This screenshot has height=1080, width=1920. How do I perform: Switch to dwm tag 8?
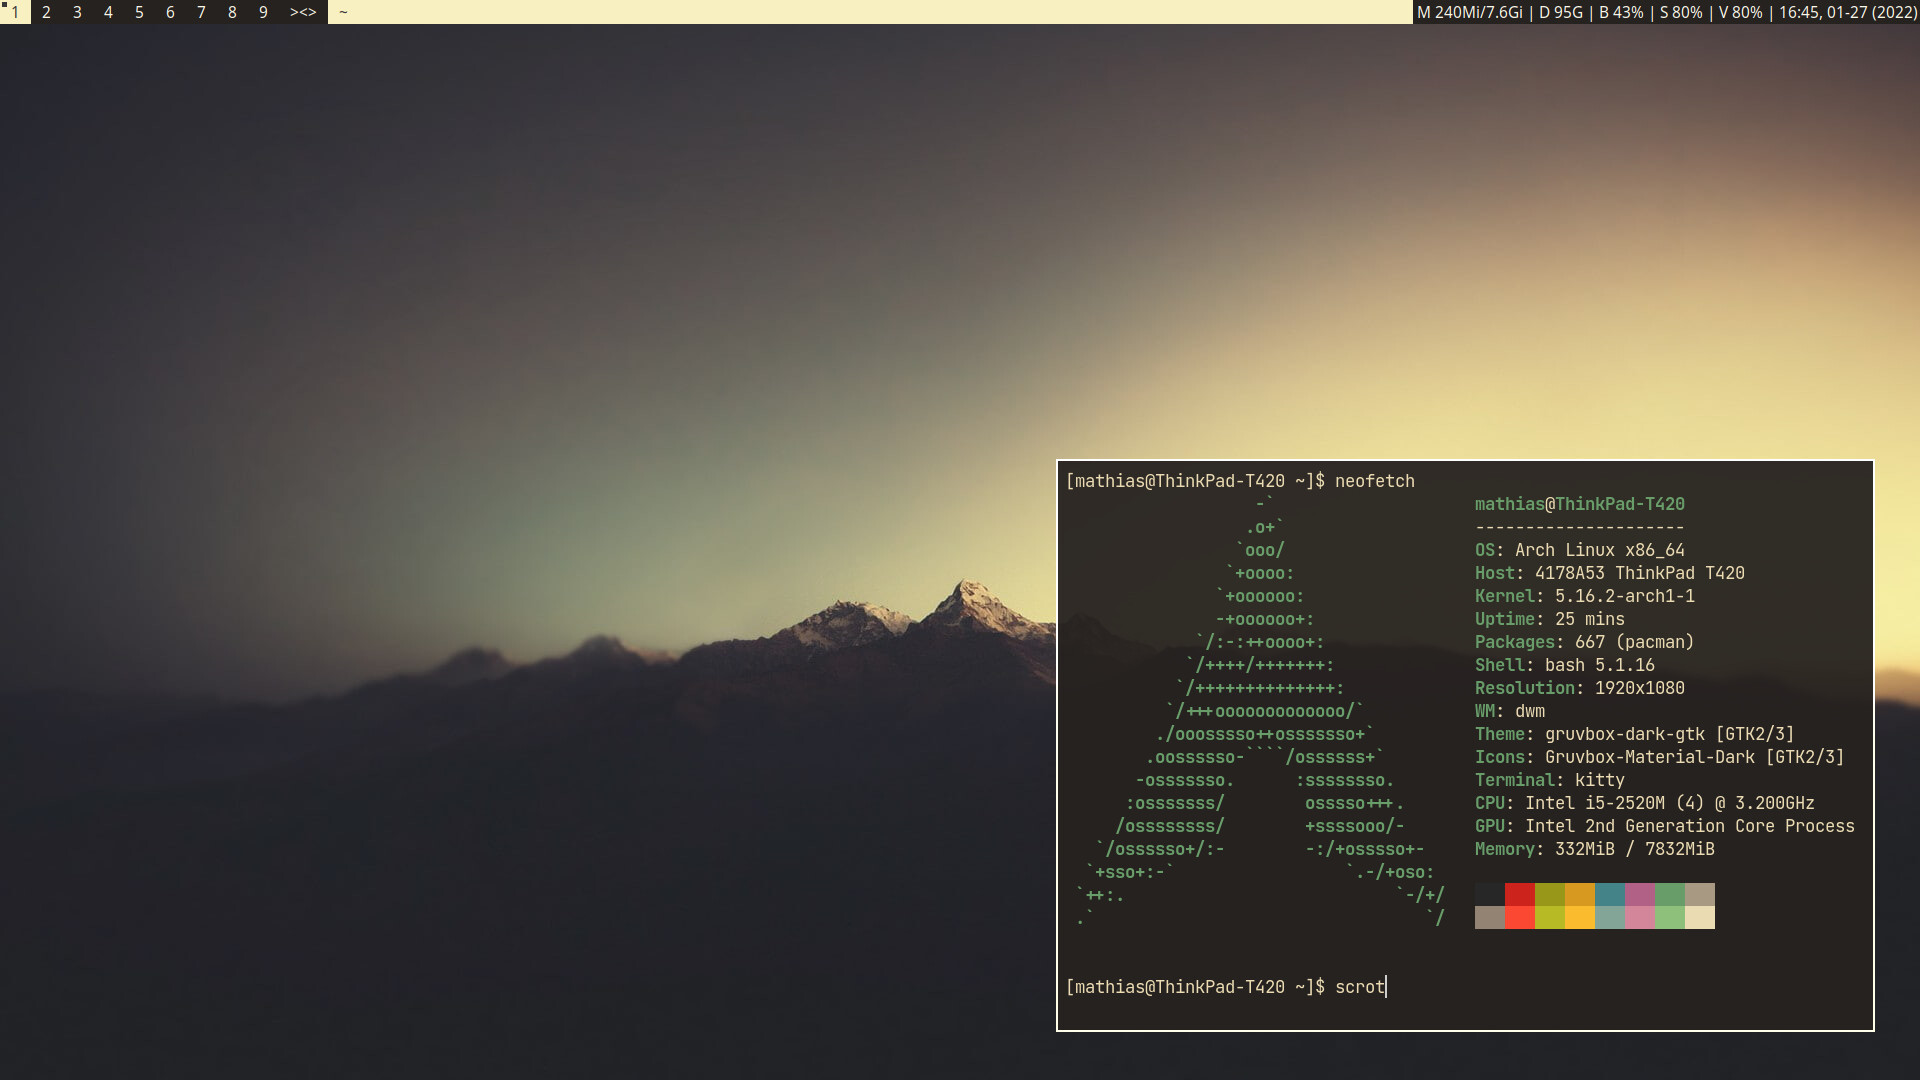pos(232,12)
